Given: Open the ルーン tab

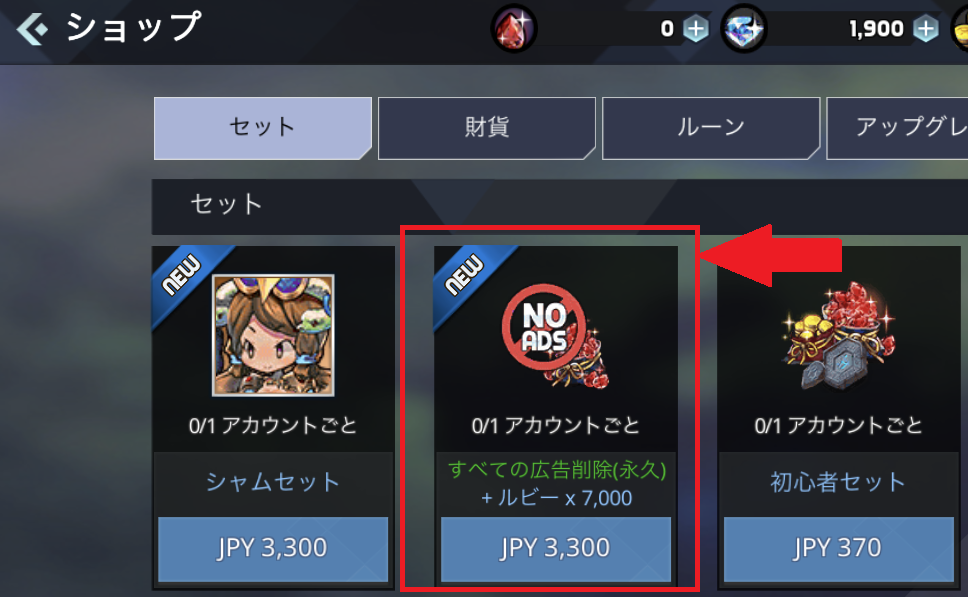Looking at the screenshot, I should point(711,128).
